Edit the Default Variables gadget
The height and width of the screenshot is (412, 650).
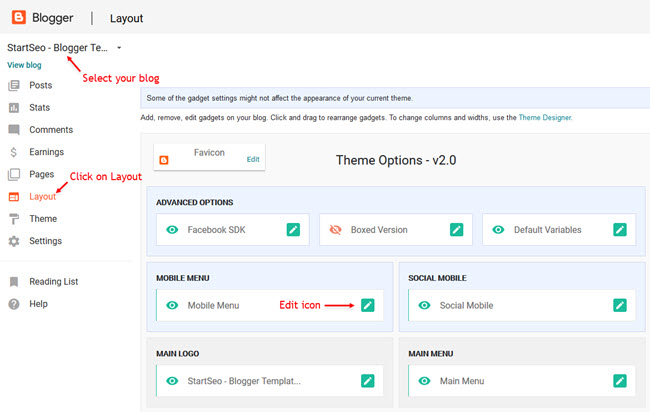coord(620,230)
